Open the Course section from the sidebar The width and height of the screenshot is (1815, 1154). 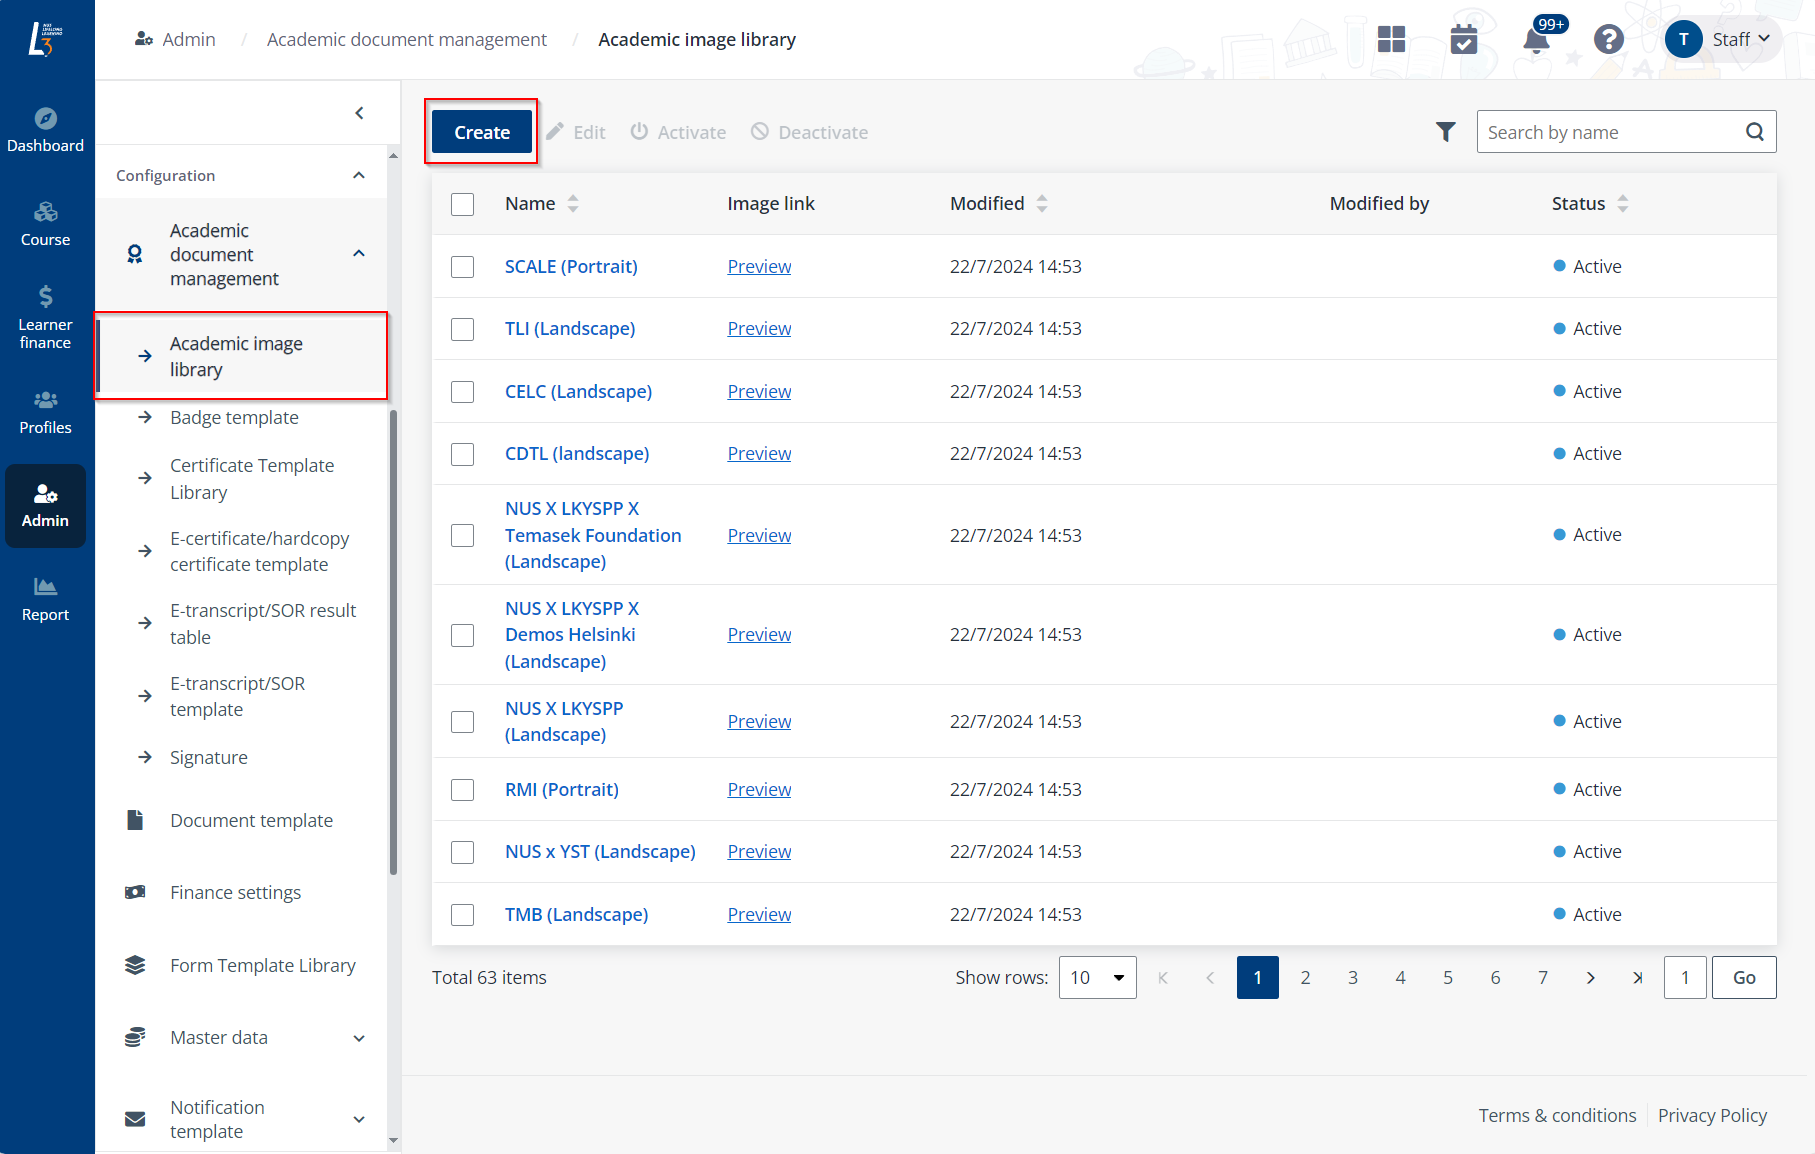tap(46, 222)
